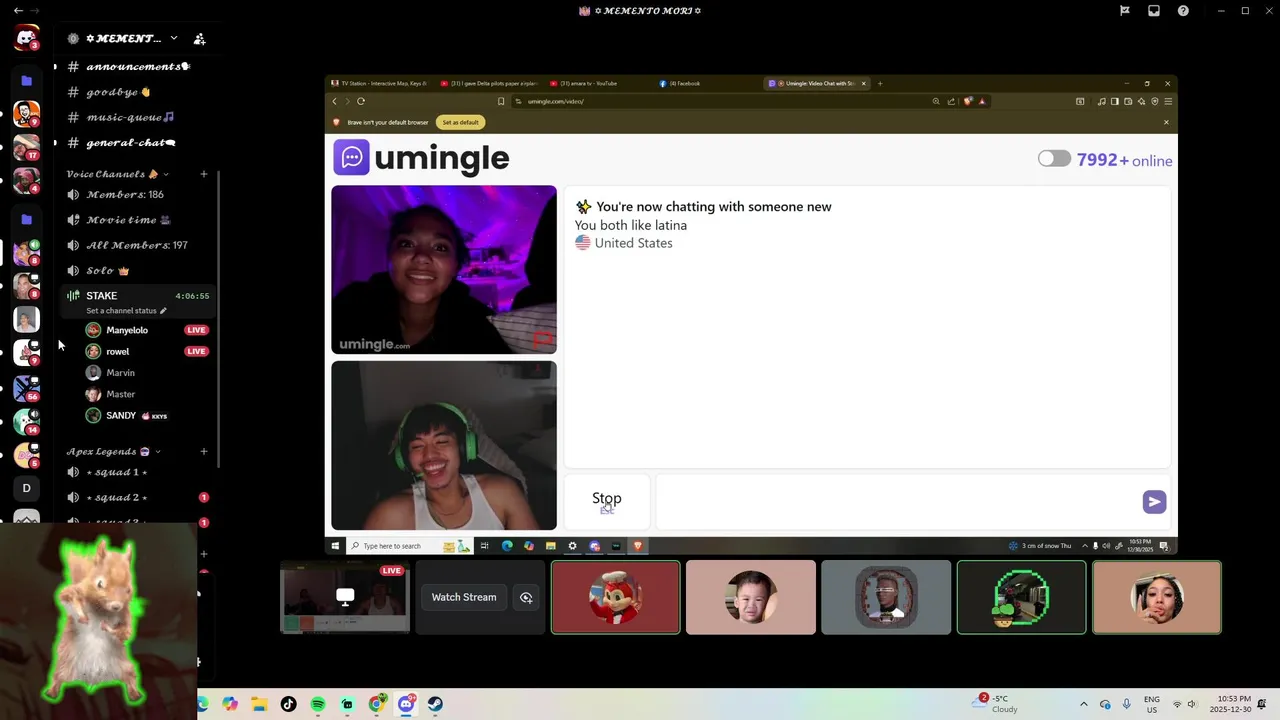Open Steam from the taskbar
Screen dimensions: 1280x720
tap(435, 704)
